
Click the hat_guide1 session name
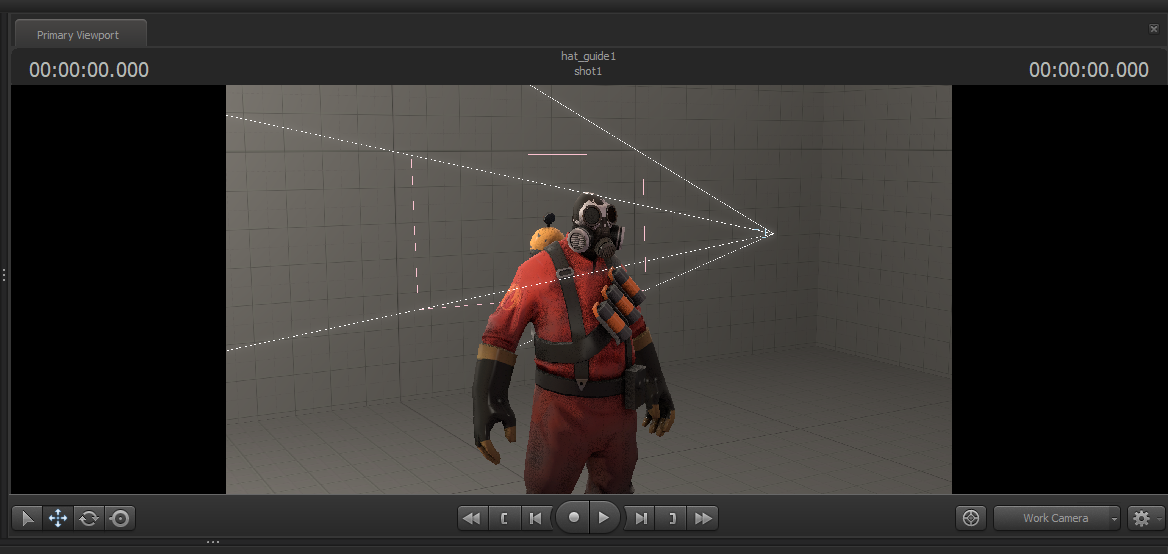[588, 56]
